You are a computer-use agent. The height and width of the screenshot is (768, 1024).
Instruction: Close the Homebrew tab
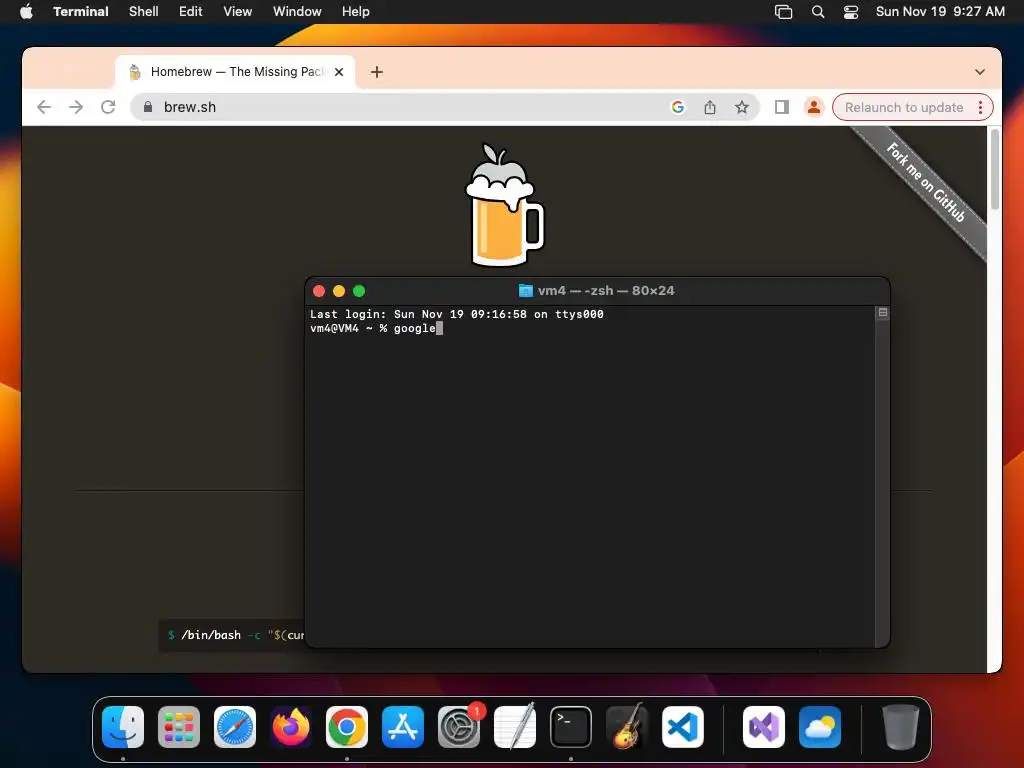point(339,72)
